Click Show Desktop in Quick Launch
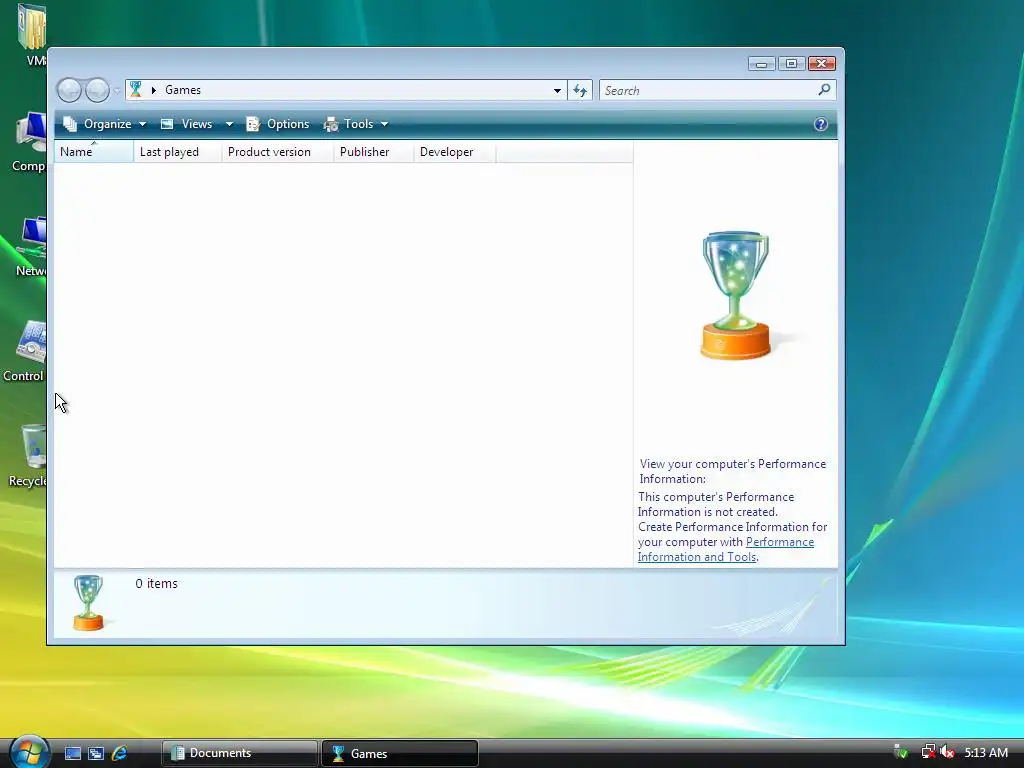 (x=72, y=754)
